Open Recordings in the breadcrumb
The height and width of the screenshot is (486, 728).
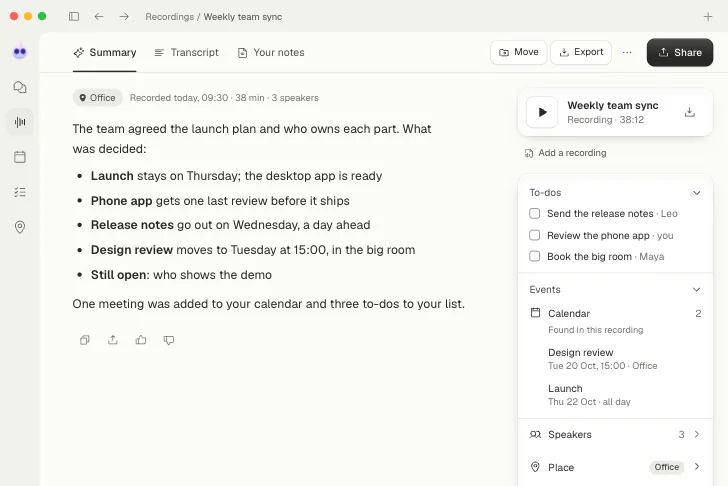click(169, 17)
